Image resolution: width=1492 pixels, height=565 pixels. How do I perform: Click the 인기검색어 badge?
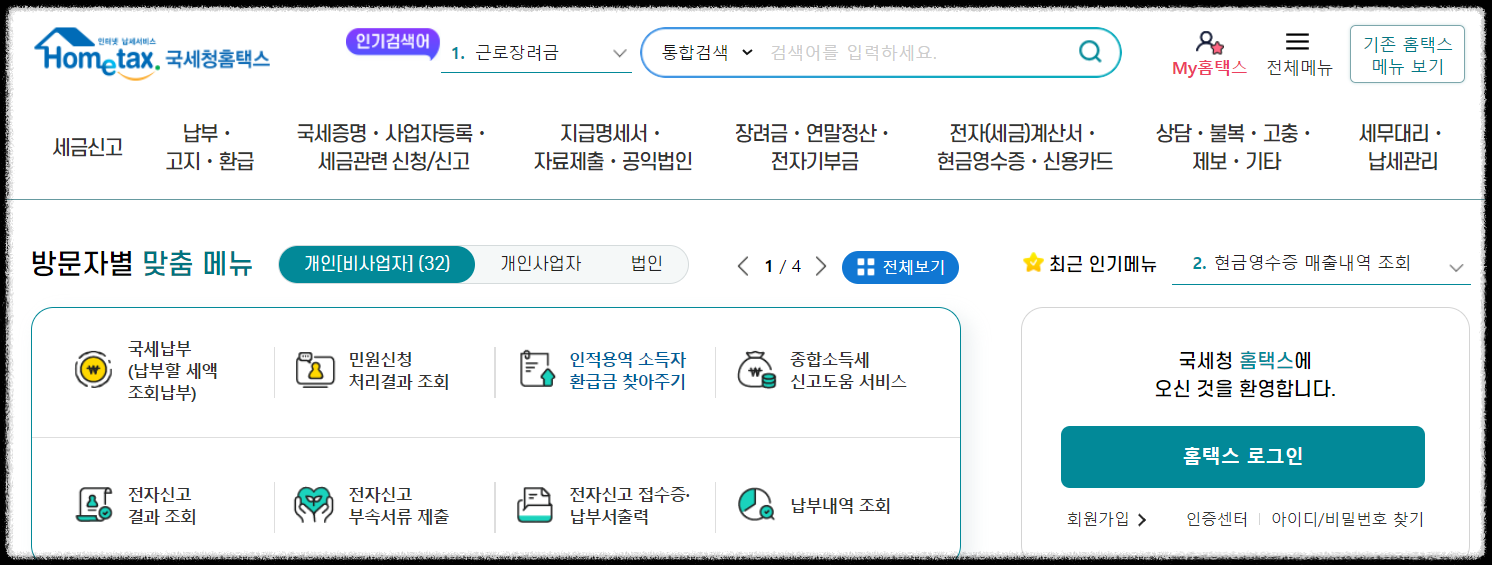(x=393, y=43)
